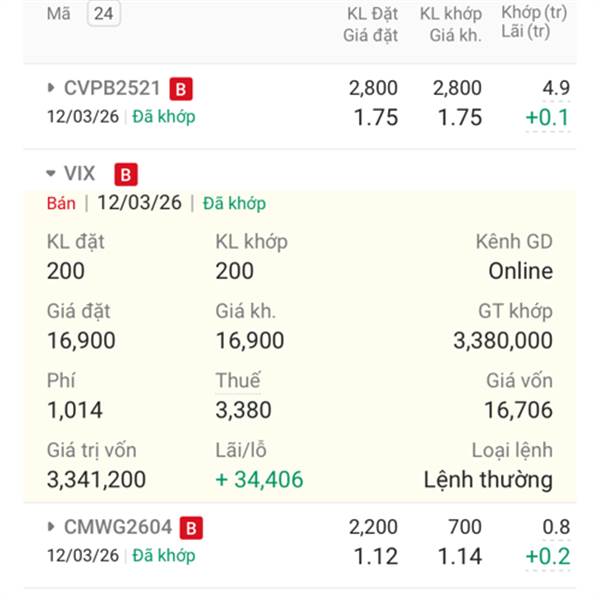Tap the Đã khớp status under CVPB2521
Screen dimensions: 600x600
[164, 117]
